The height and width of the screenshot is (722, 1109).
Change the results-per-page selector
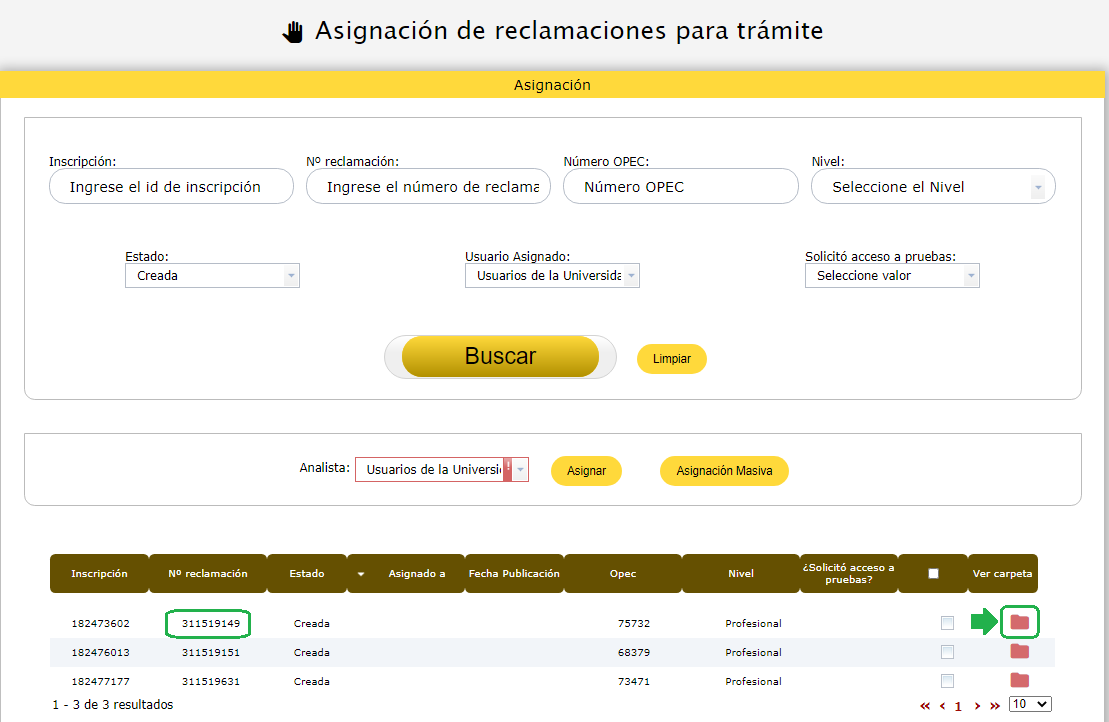tap(1030, 704)
